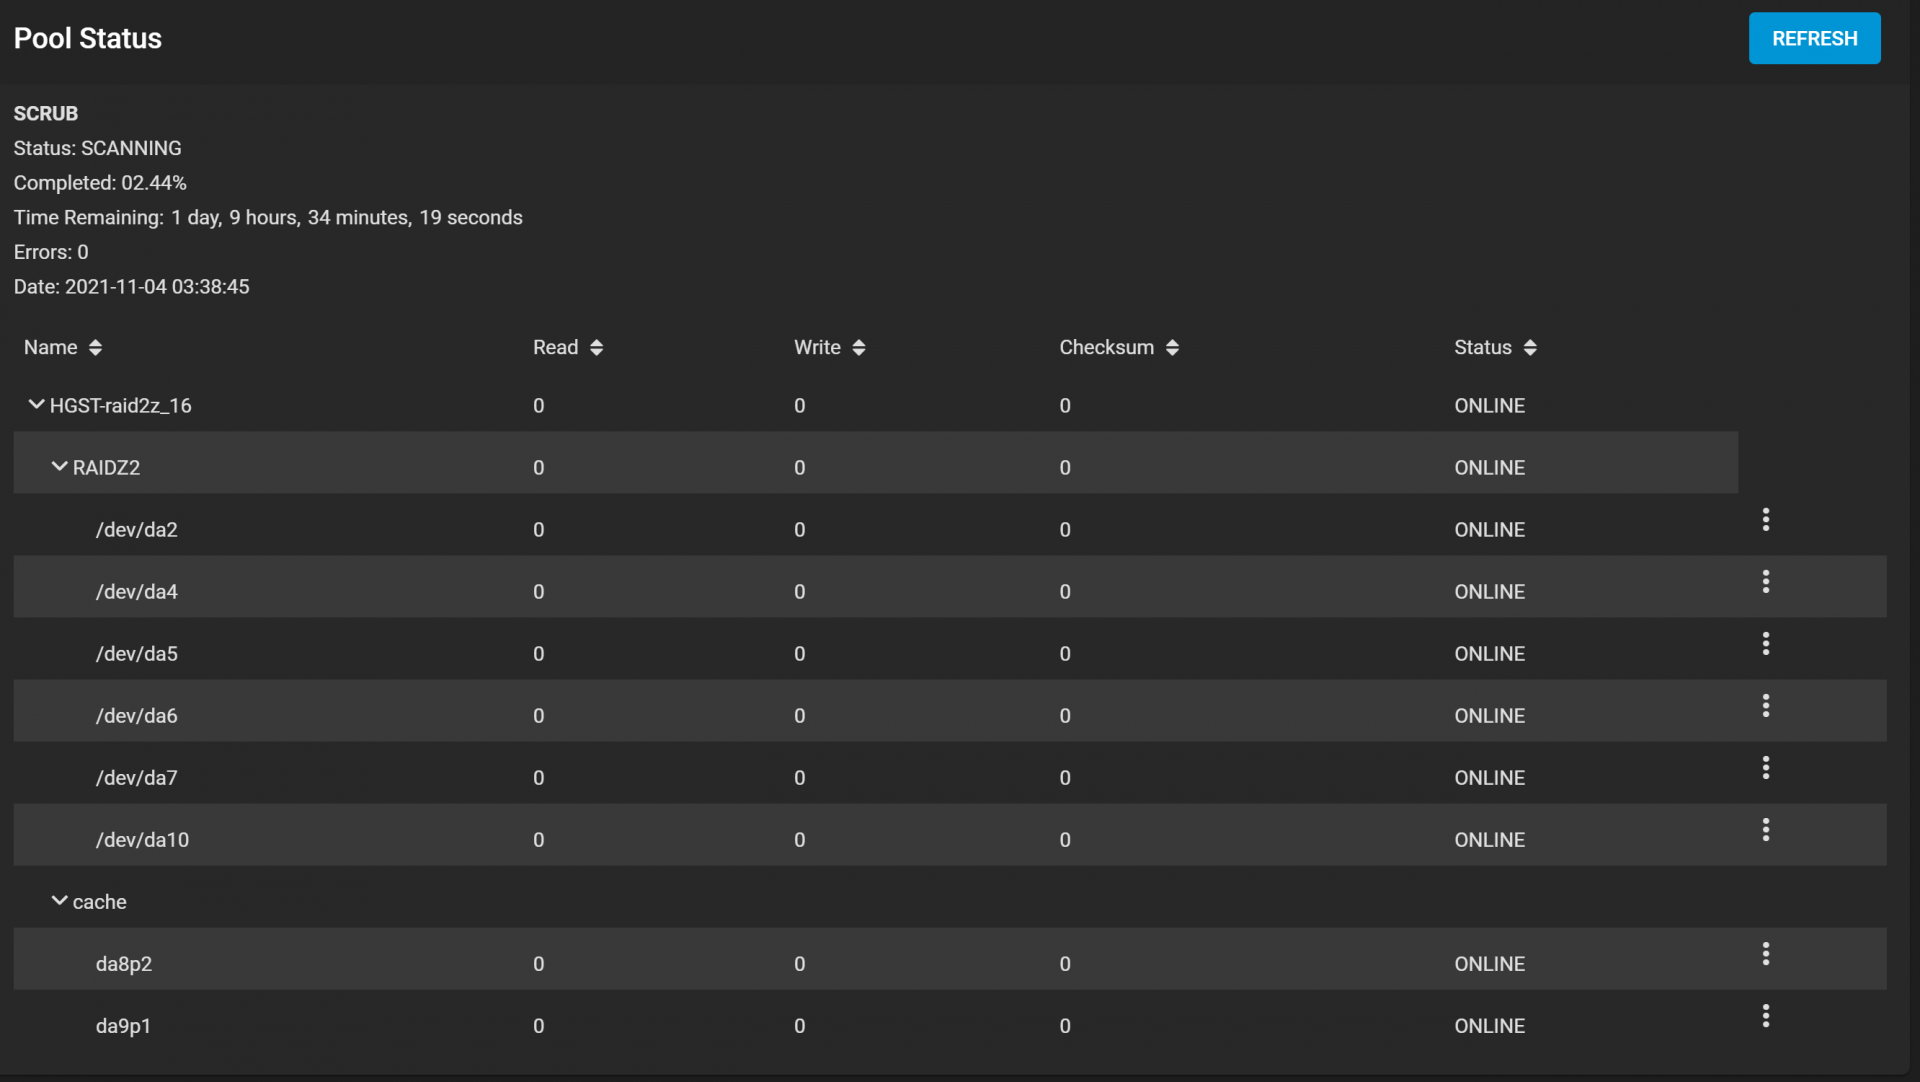Select the /dev/da6 device name

tap(136, 716)
